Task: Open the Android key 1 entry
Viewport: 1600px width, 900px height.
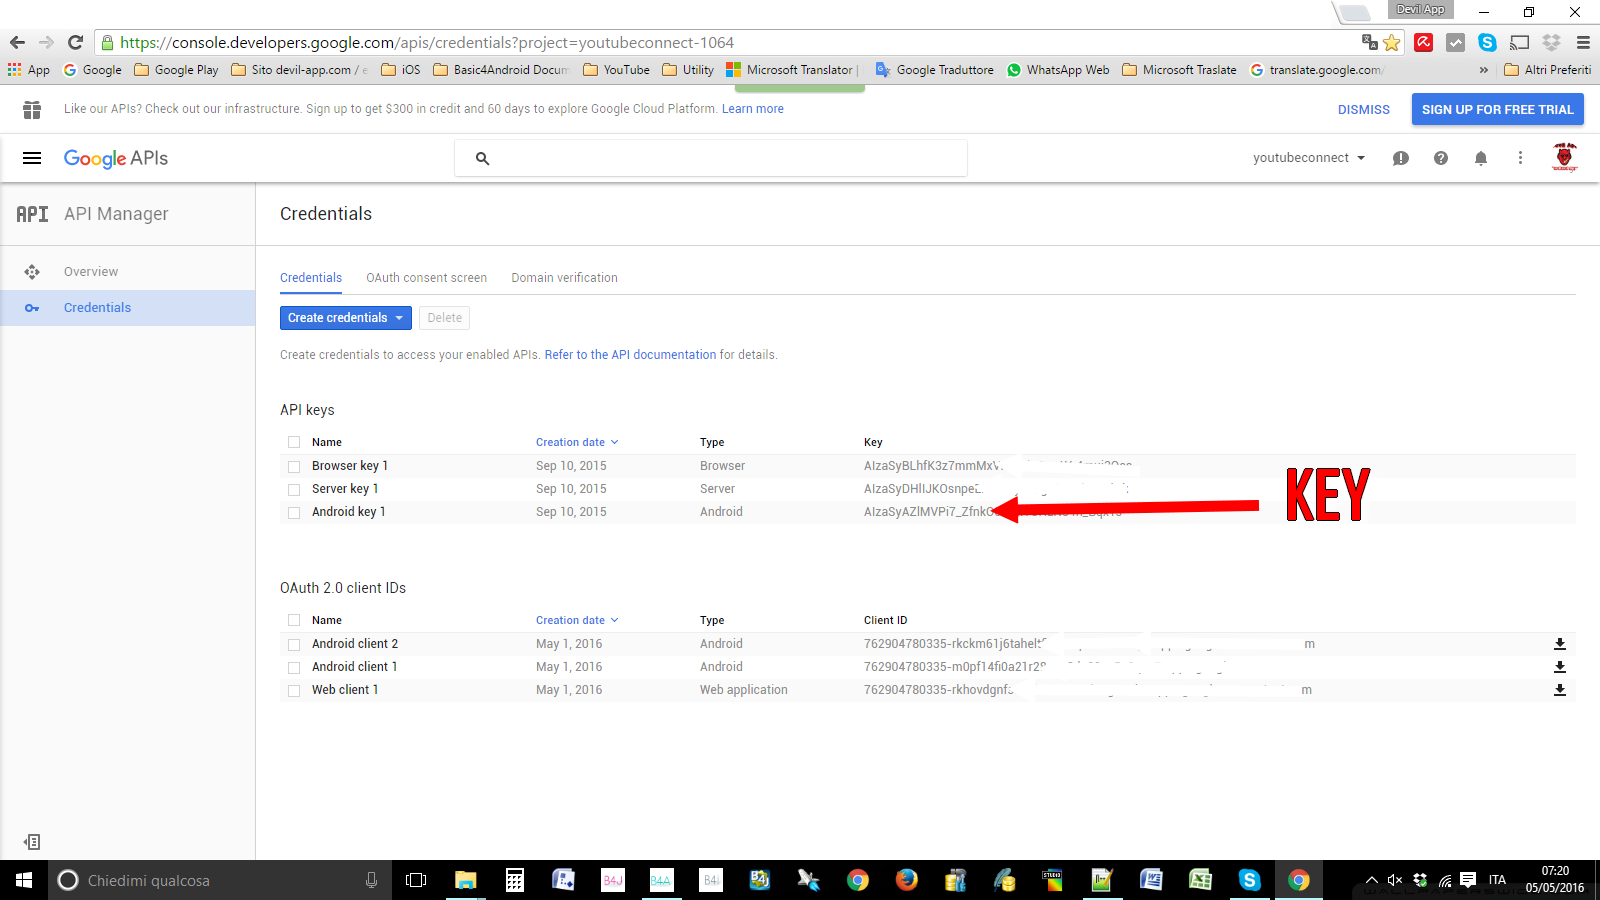Action: pos(348,512)
